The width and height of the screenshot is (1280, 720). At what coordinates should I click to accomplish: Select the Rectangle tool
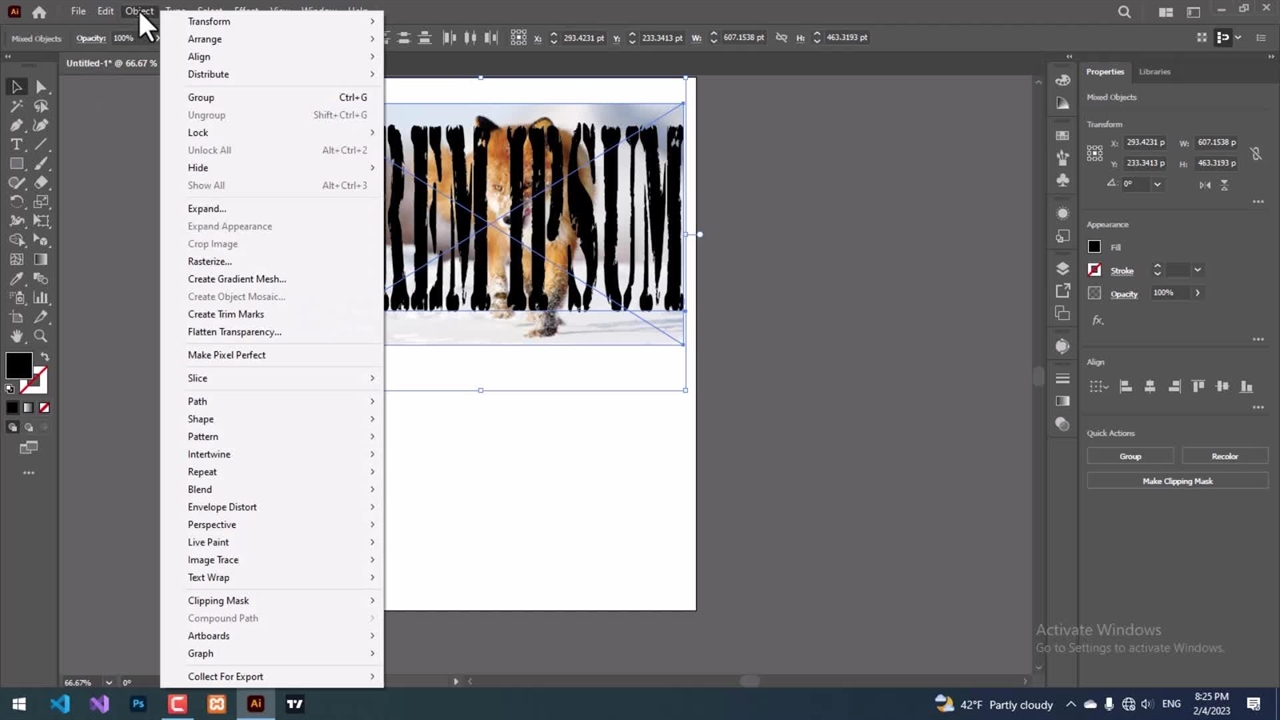pos(17,164)
